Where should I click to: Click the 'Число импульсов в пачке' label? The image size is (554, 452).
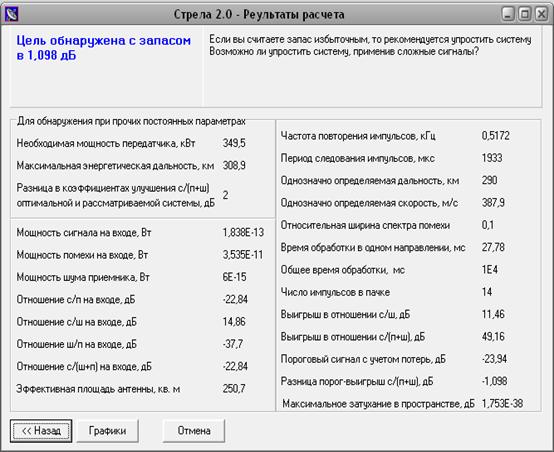tap(335, 292)
